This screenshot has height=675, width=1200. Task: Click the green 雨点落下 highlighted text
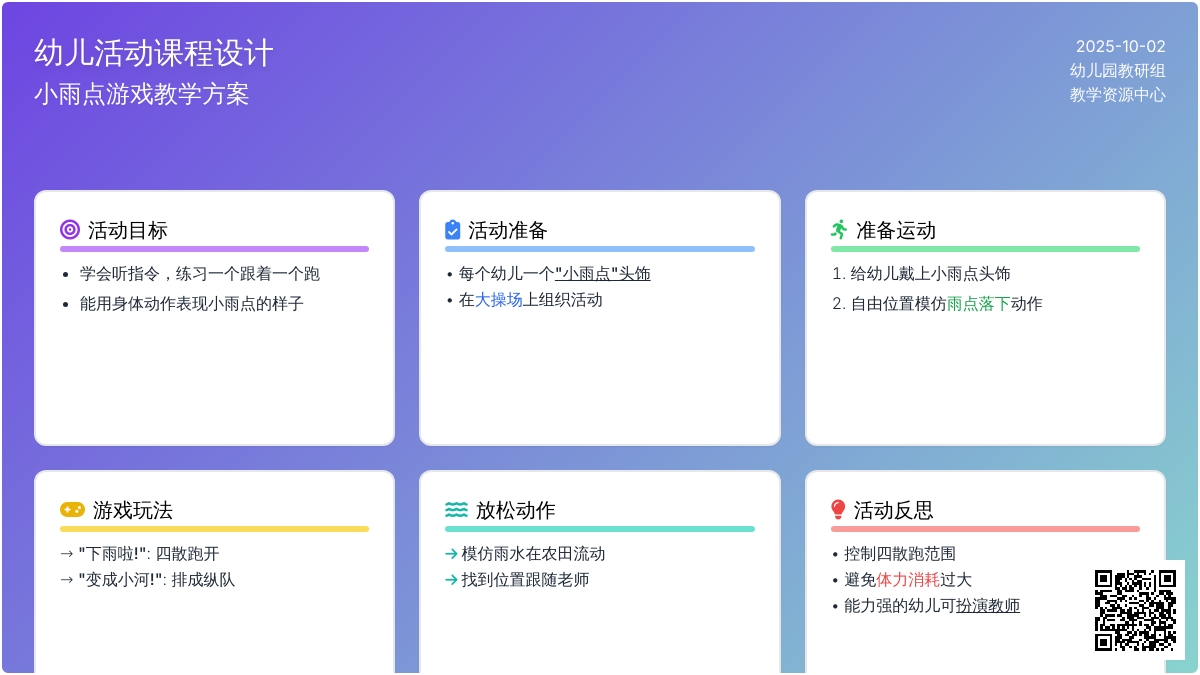click(978, 304)
